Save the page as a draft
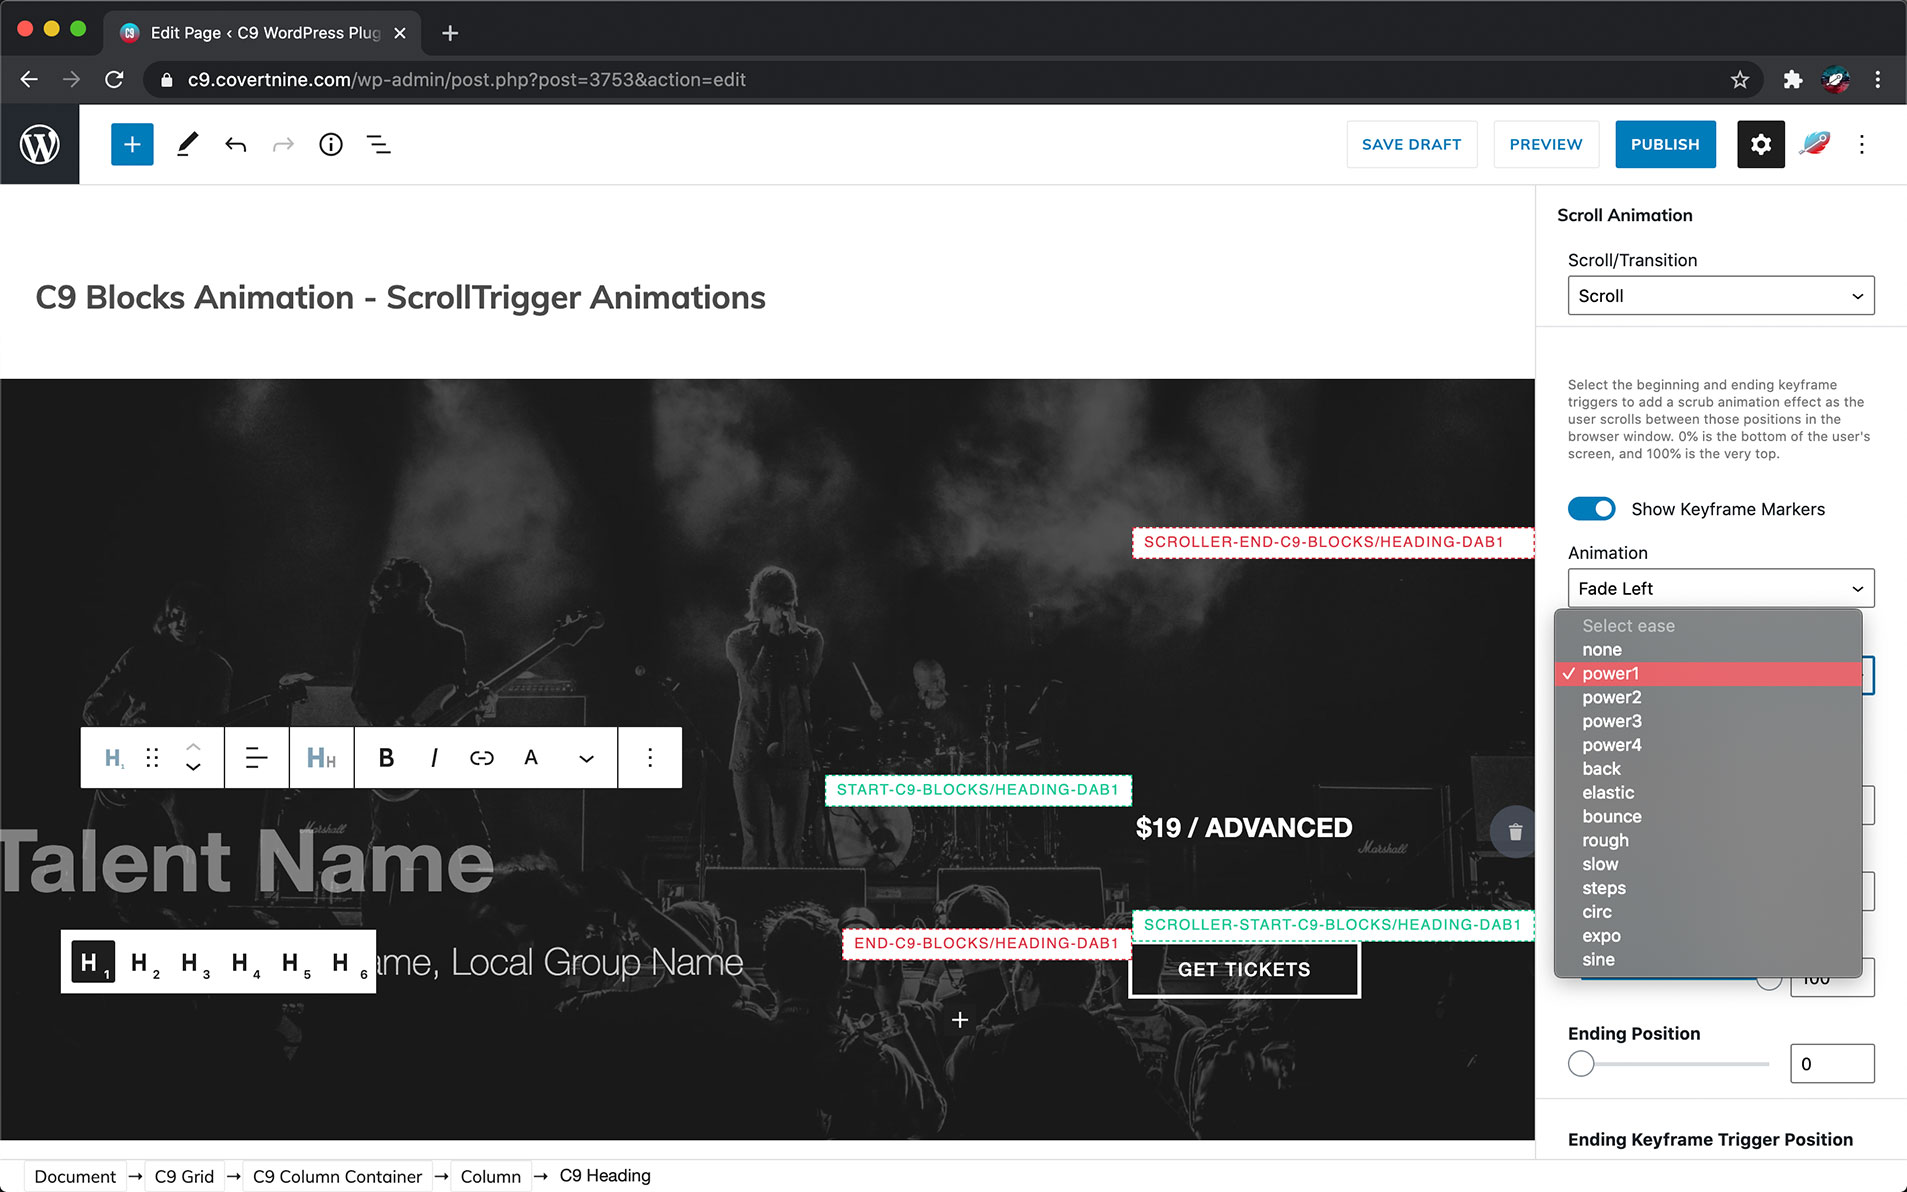The height and width of the screenshot is (1192, 1907). coord(1411,144)
